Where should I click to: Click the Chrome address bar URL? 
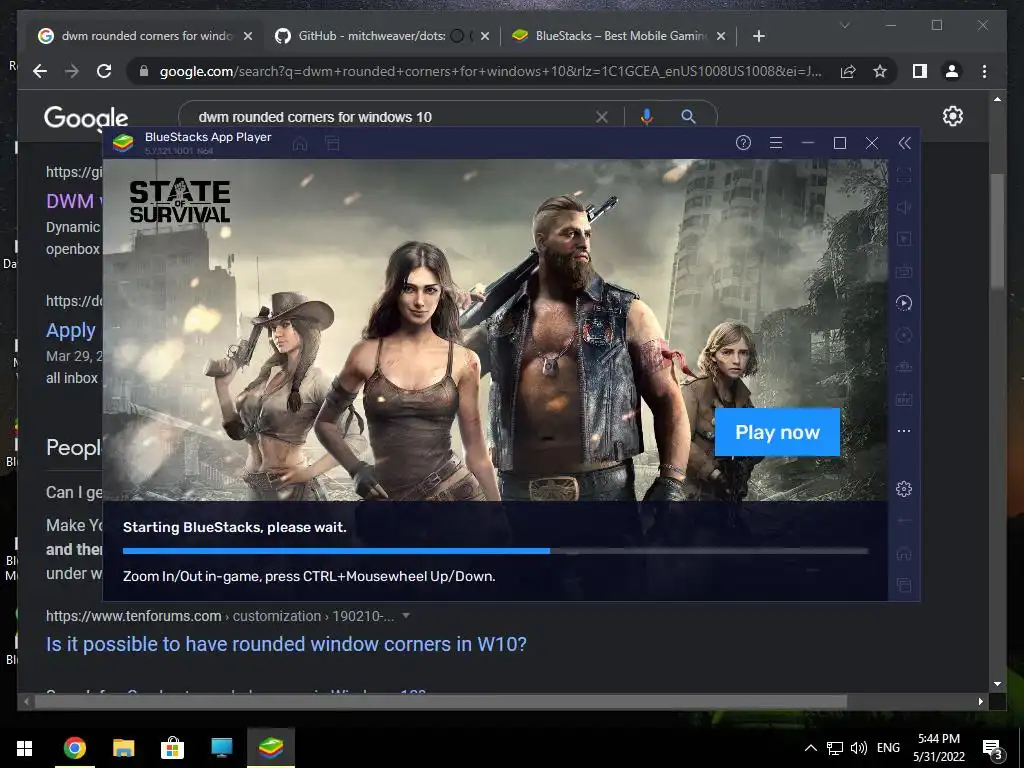pyautogui.click(x=490, y=71)
